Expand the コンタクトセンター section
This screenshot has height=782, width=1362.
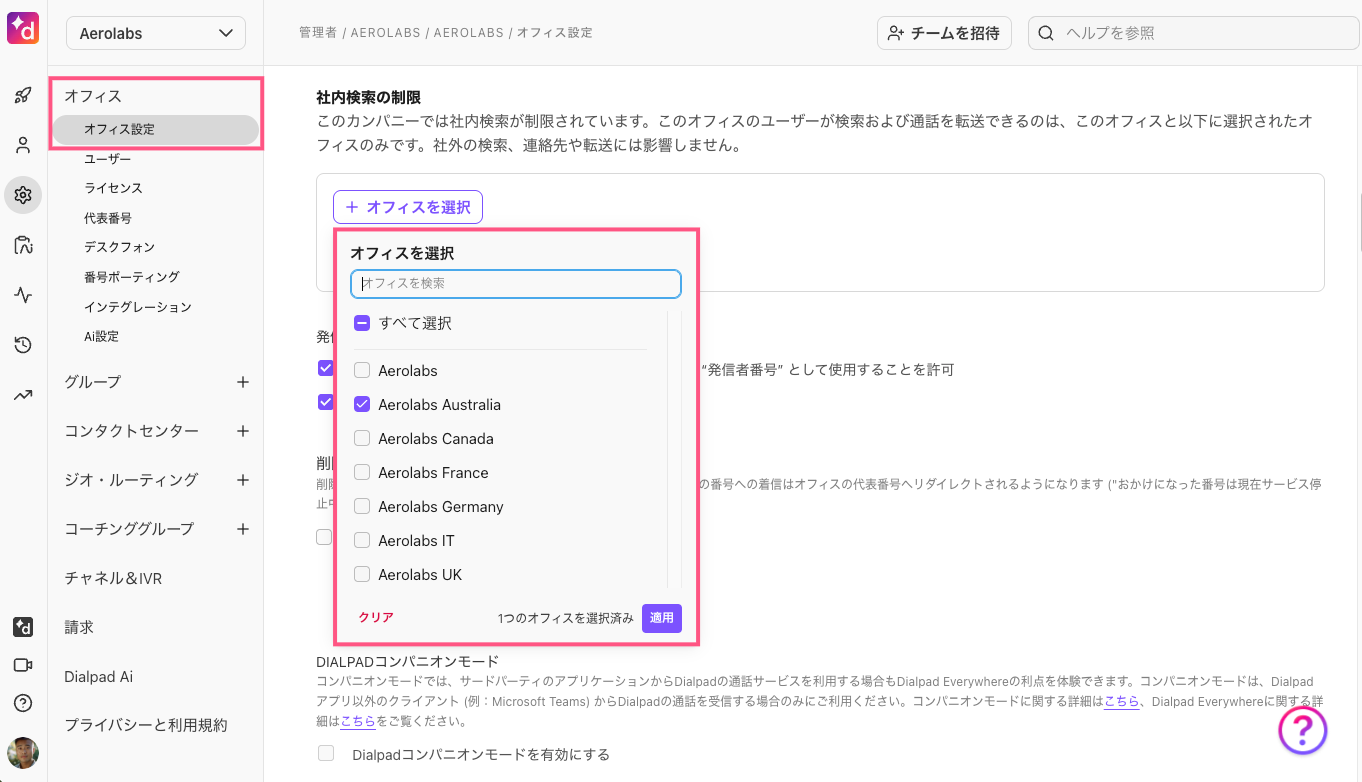[x=131, y=431]
